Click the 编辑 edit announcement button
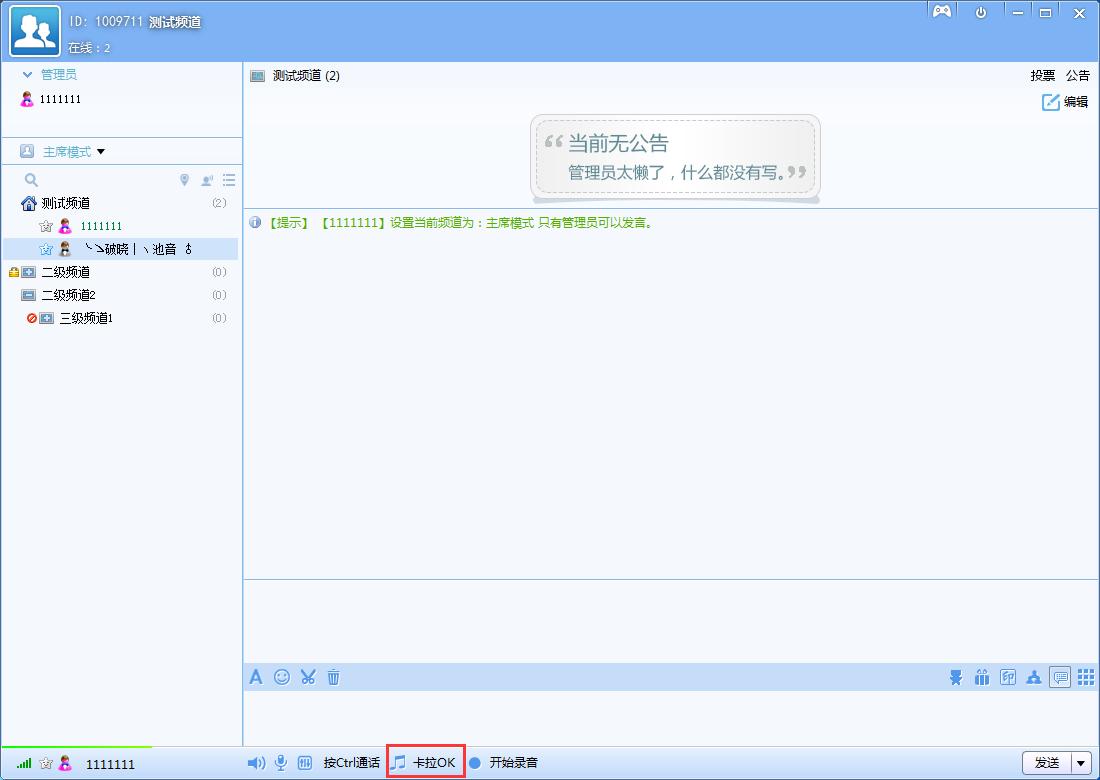 pos(1065,102)
